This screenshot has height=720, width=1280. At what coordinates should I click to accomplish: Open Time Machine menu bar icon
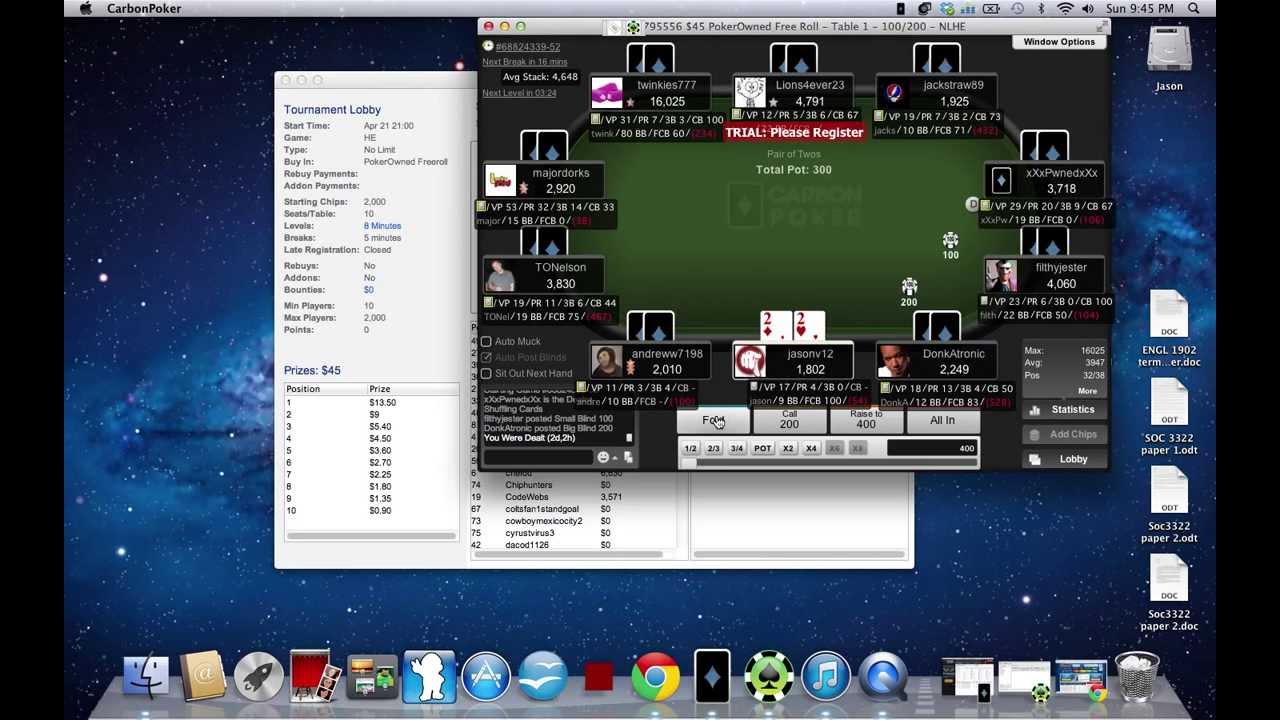(1017, 8)
